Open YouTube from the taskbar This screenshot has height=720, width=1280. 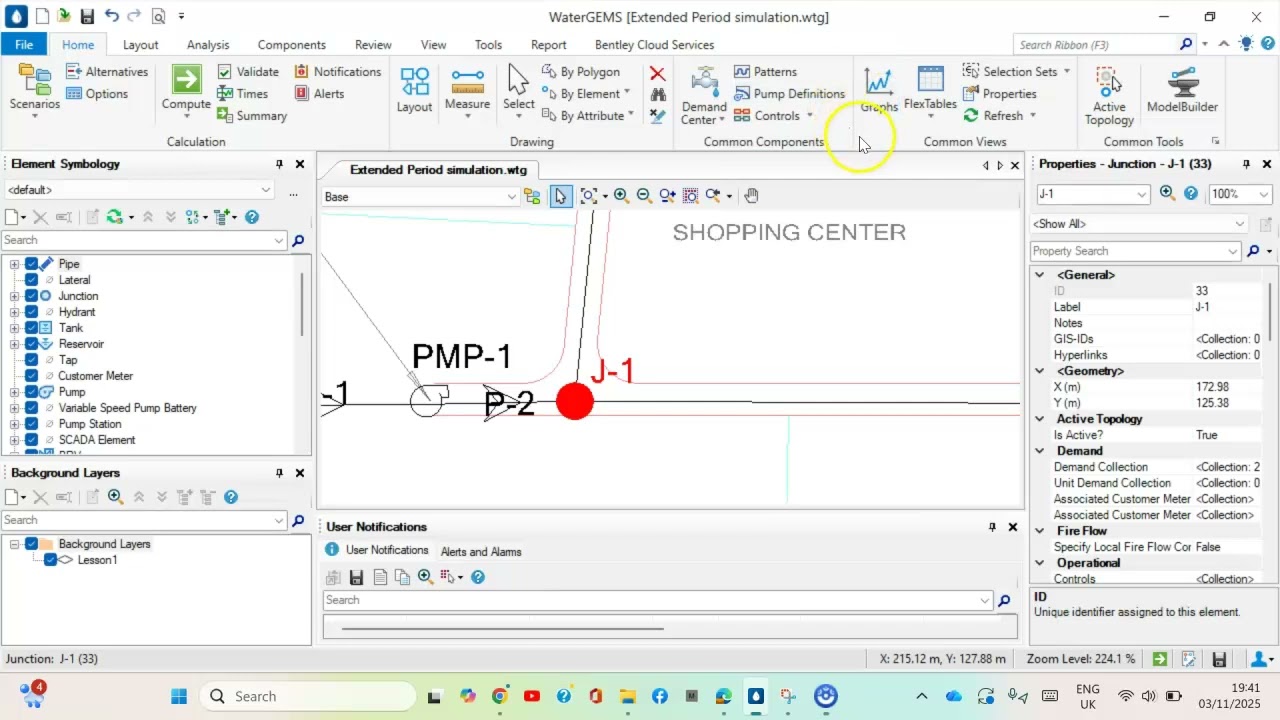[531, 696]
